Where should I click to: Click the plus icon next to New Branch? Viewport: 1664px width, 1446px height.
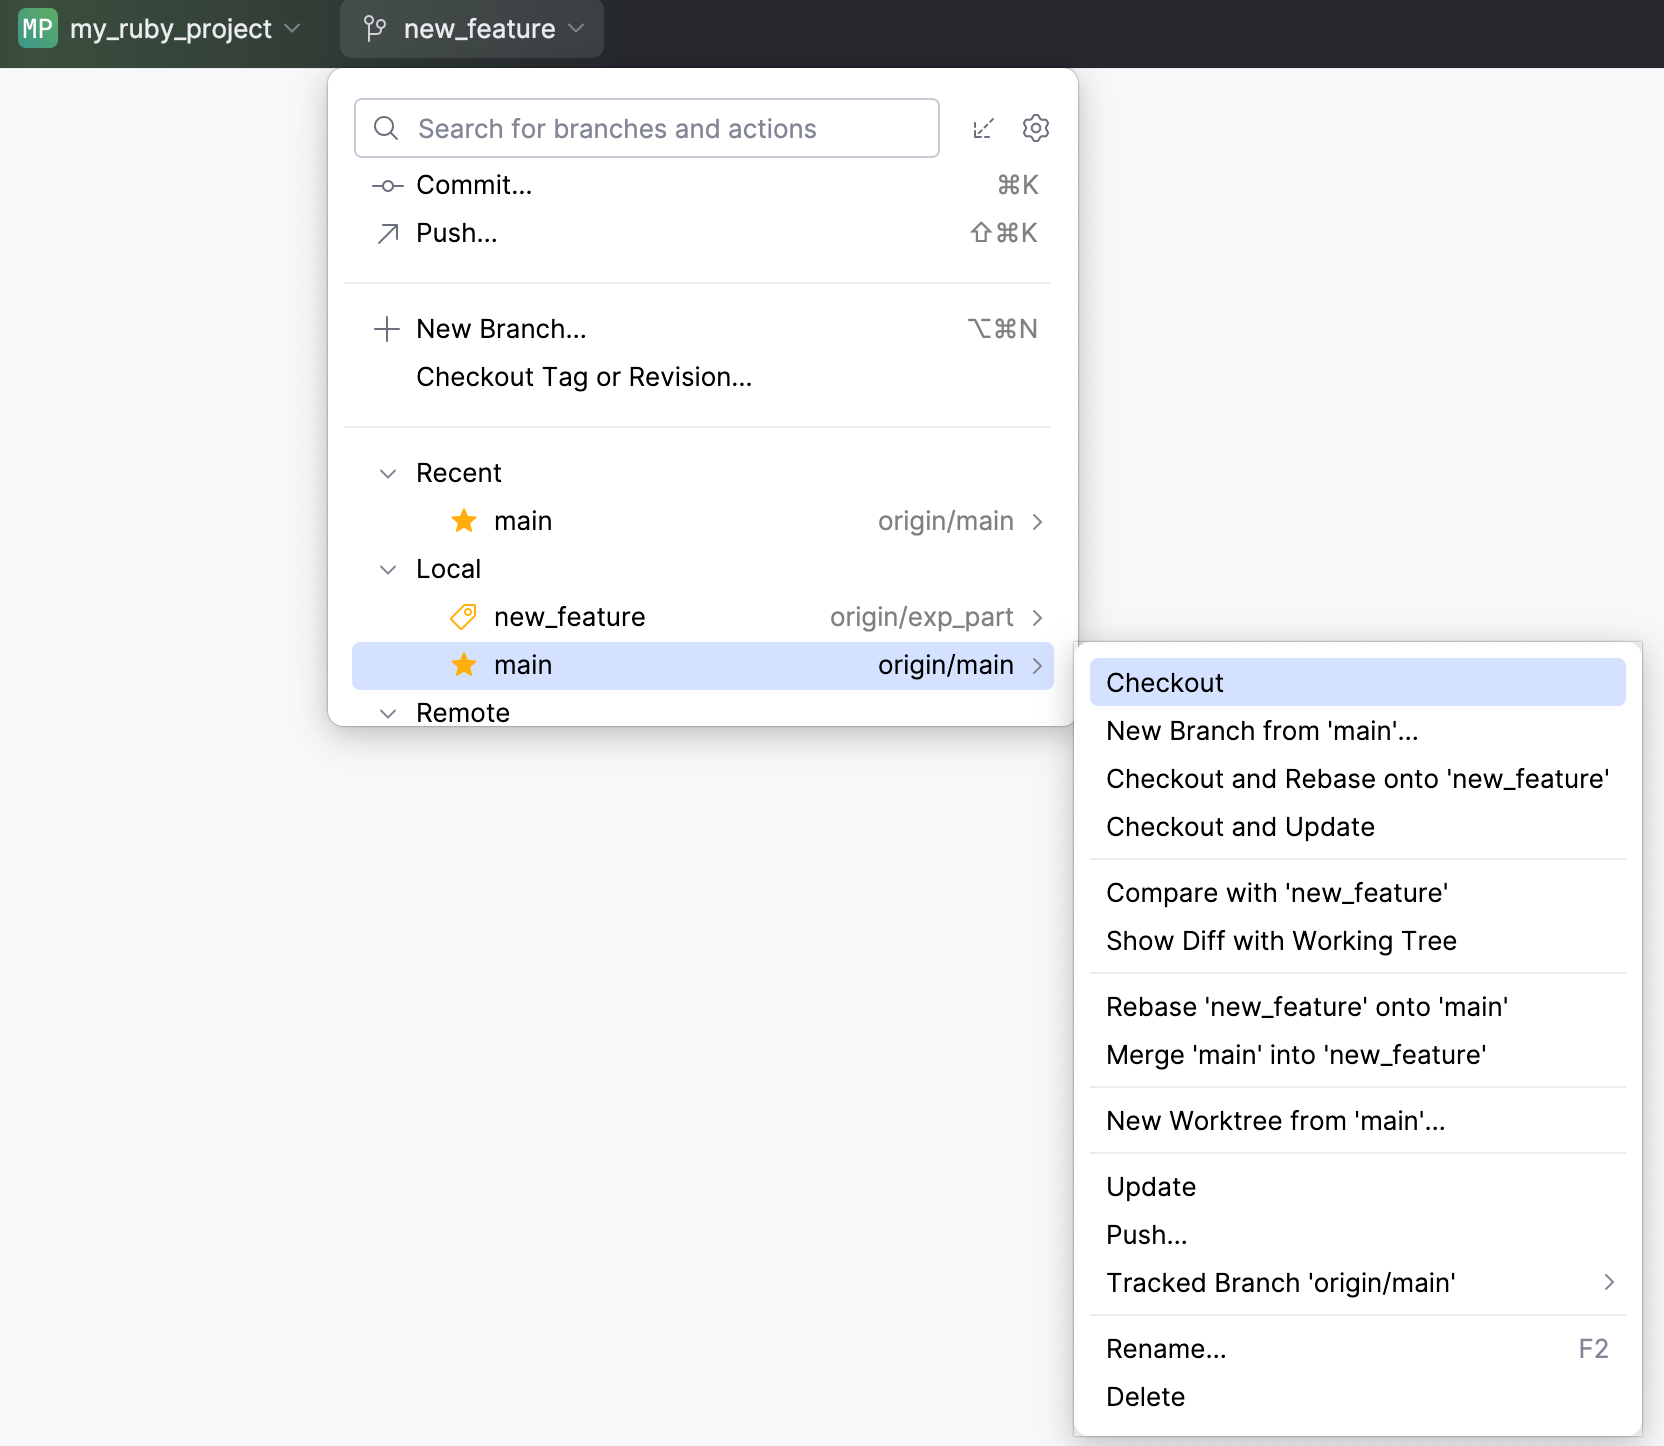pos(387,329)
